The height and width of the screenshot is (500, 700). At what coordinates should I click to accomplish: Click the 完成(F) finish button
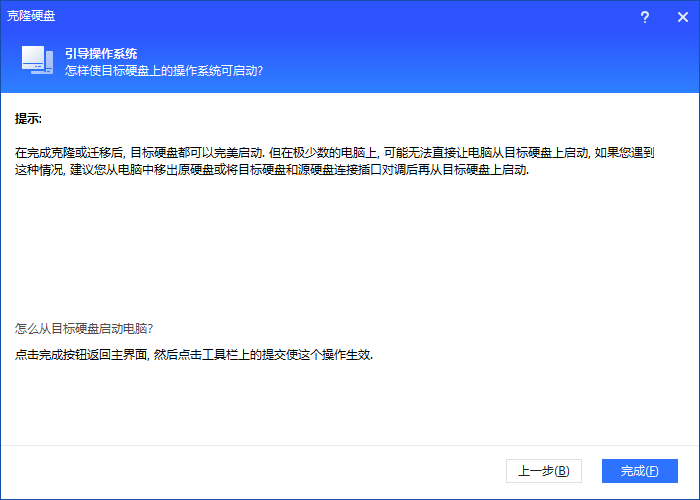639,471
